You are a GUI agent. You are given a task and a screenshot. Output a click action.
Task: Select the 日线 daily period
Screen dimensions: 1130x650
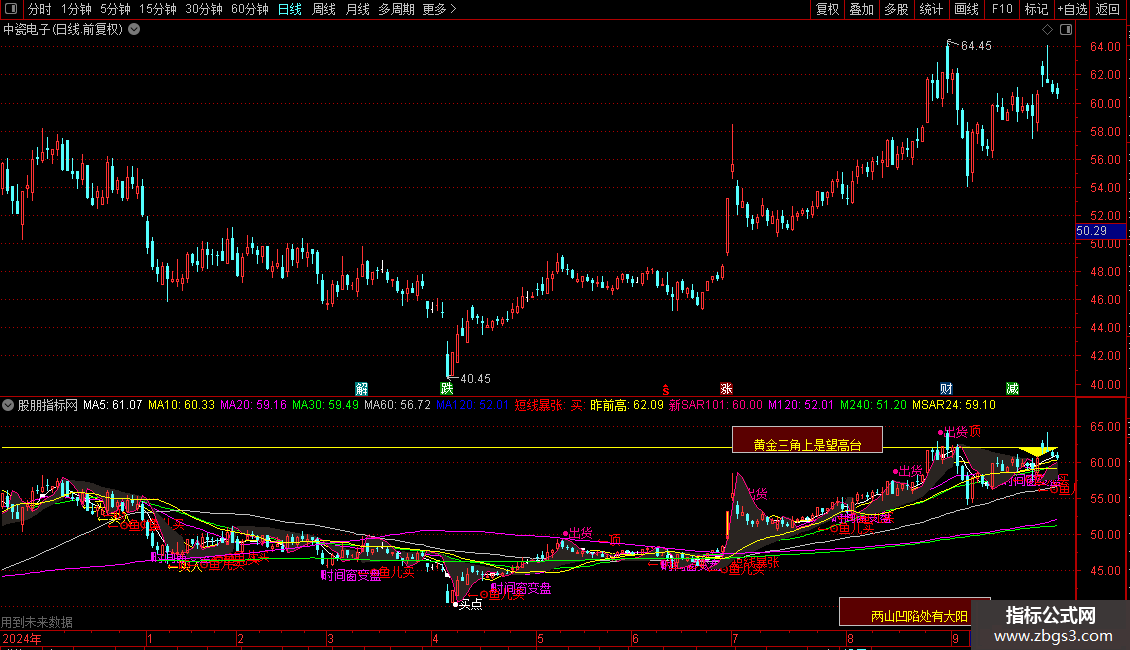pos(290,9)
